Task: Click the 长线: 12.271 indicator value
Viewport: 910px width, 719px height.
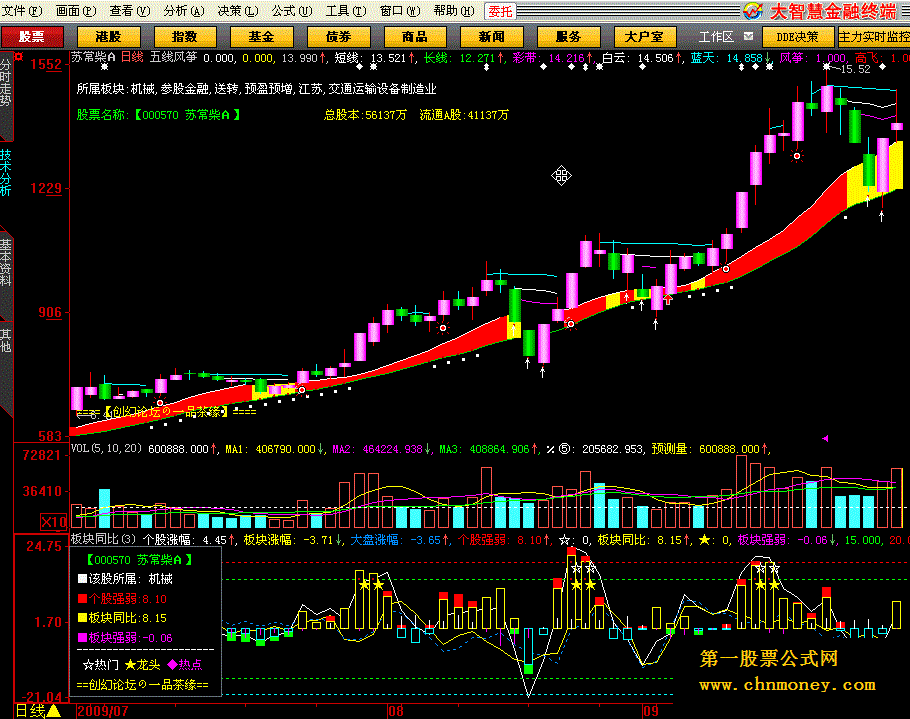Action: click(x=463, y=57)
